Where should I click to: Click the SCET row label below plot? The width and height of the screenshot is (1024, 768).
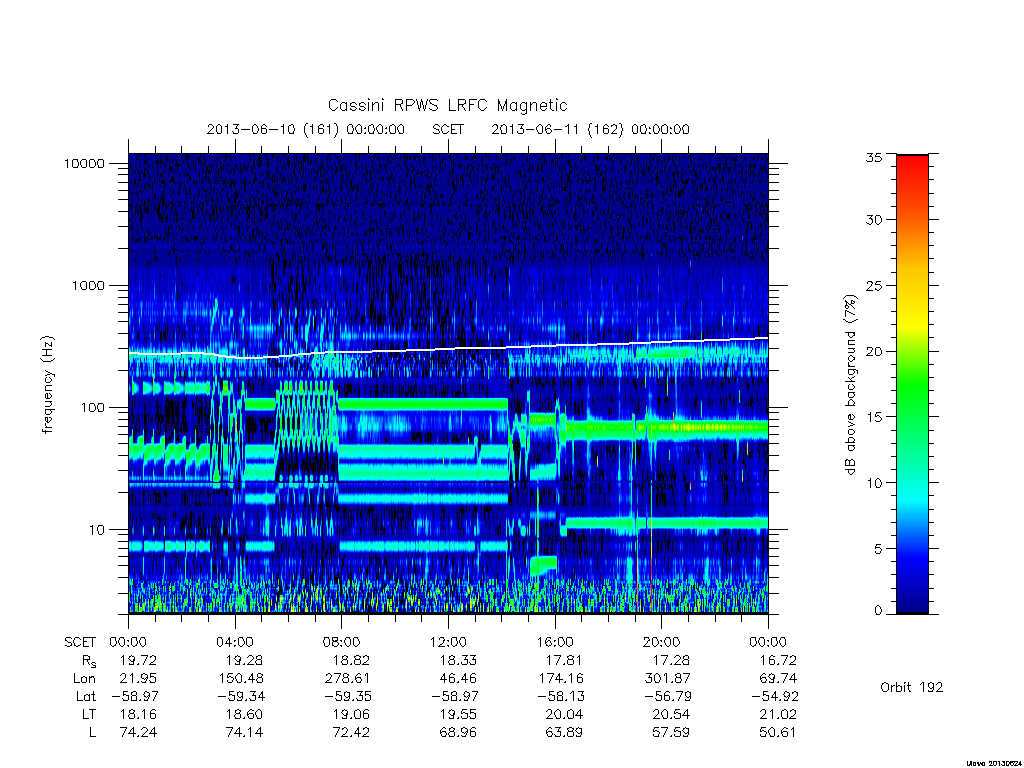[80, 643]
